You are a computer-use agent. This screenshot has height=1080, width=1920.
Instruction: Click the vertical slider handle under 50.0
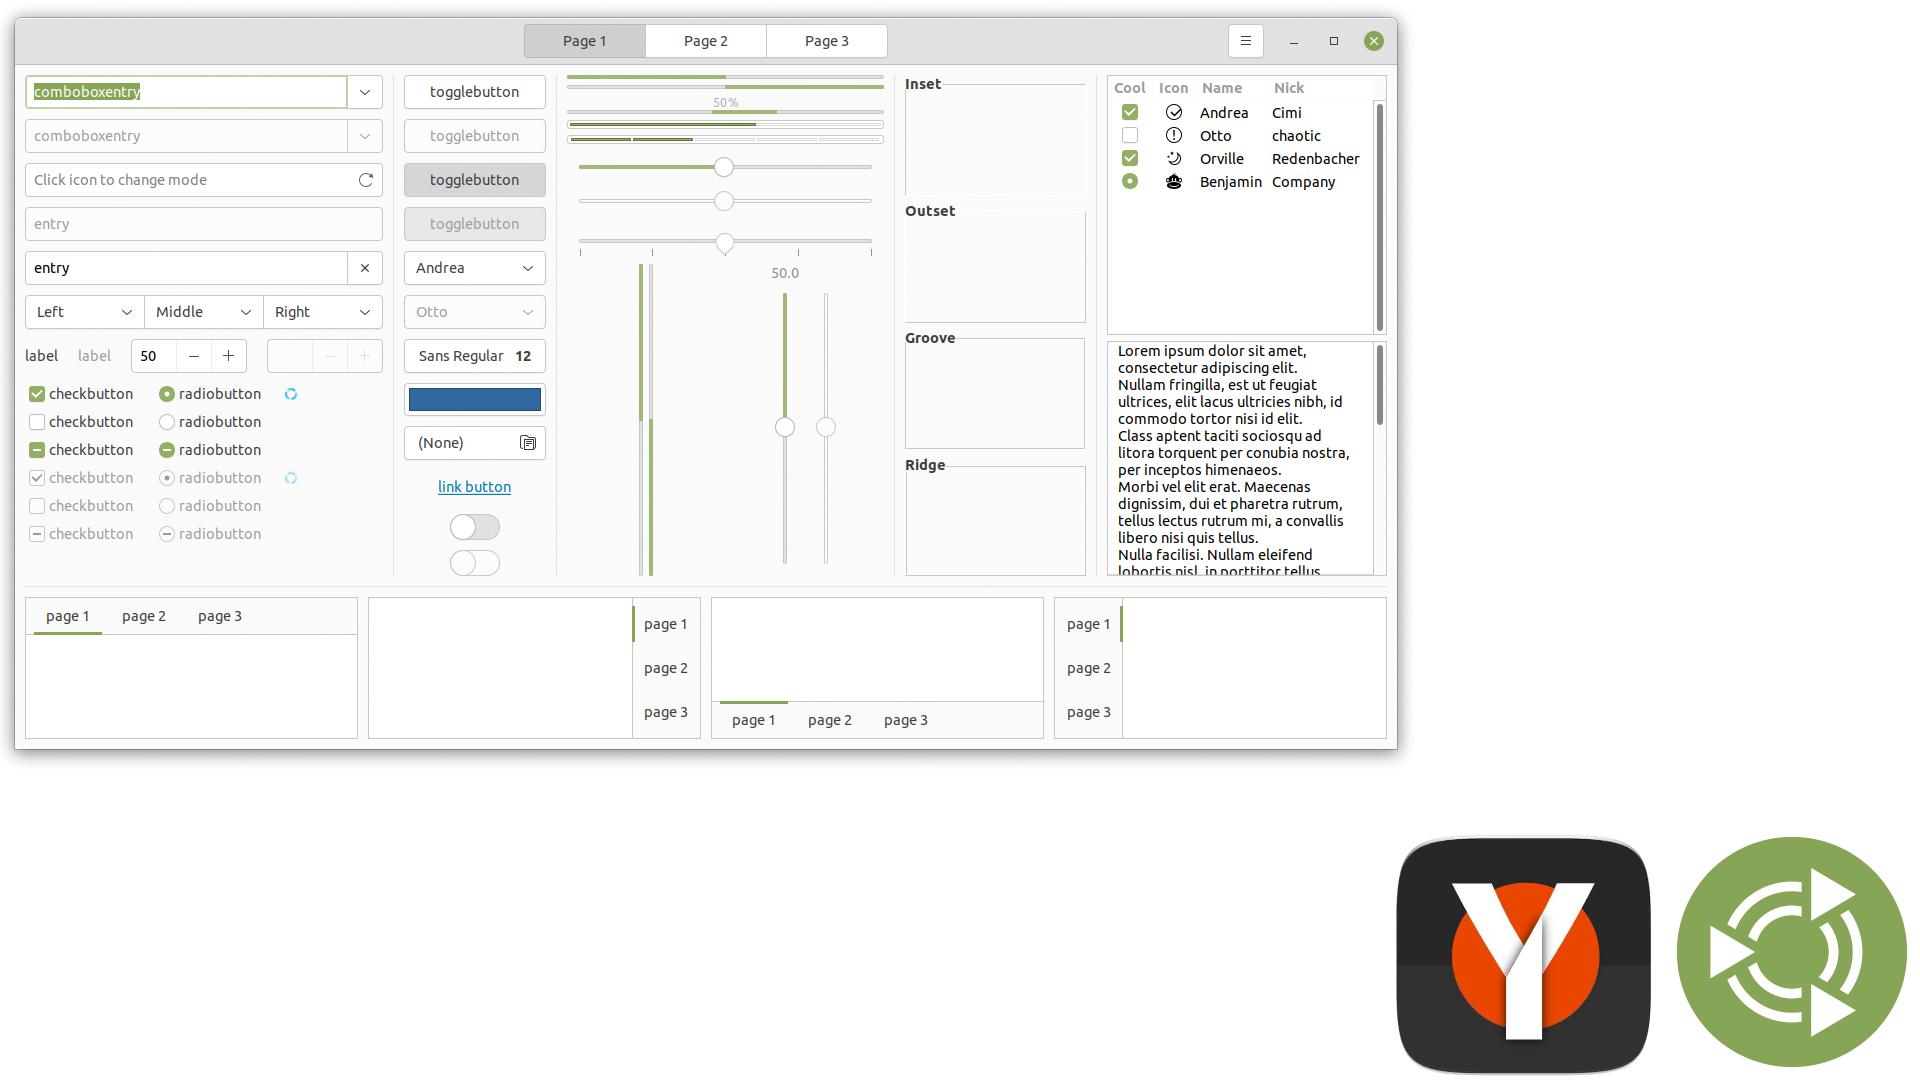[x=785, y=427]
